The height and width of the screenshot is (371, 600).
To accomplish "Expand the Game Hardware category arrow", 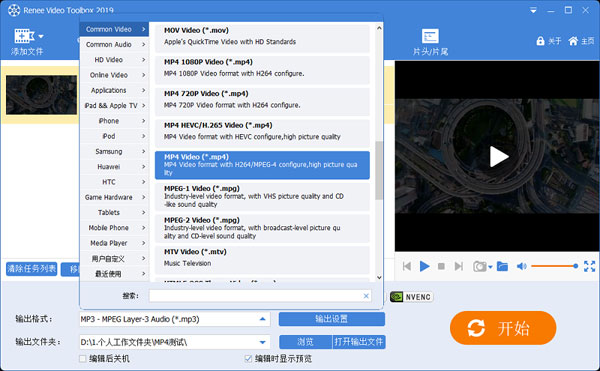I will (x=143, y=197).
